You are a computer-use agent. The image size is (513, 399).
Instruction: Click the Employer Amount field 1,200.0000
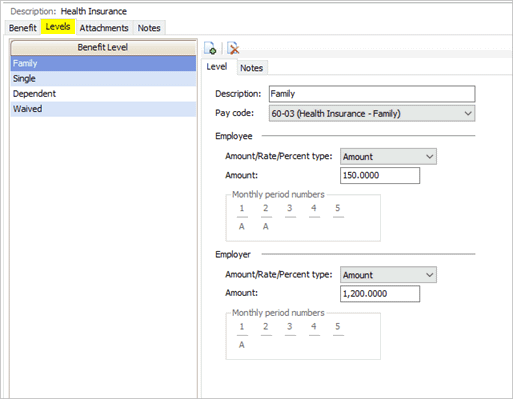(380, 294)
